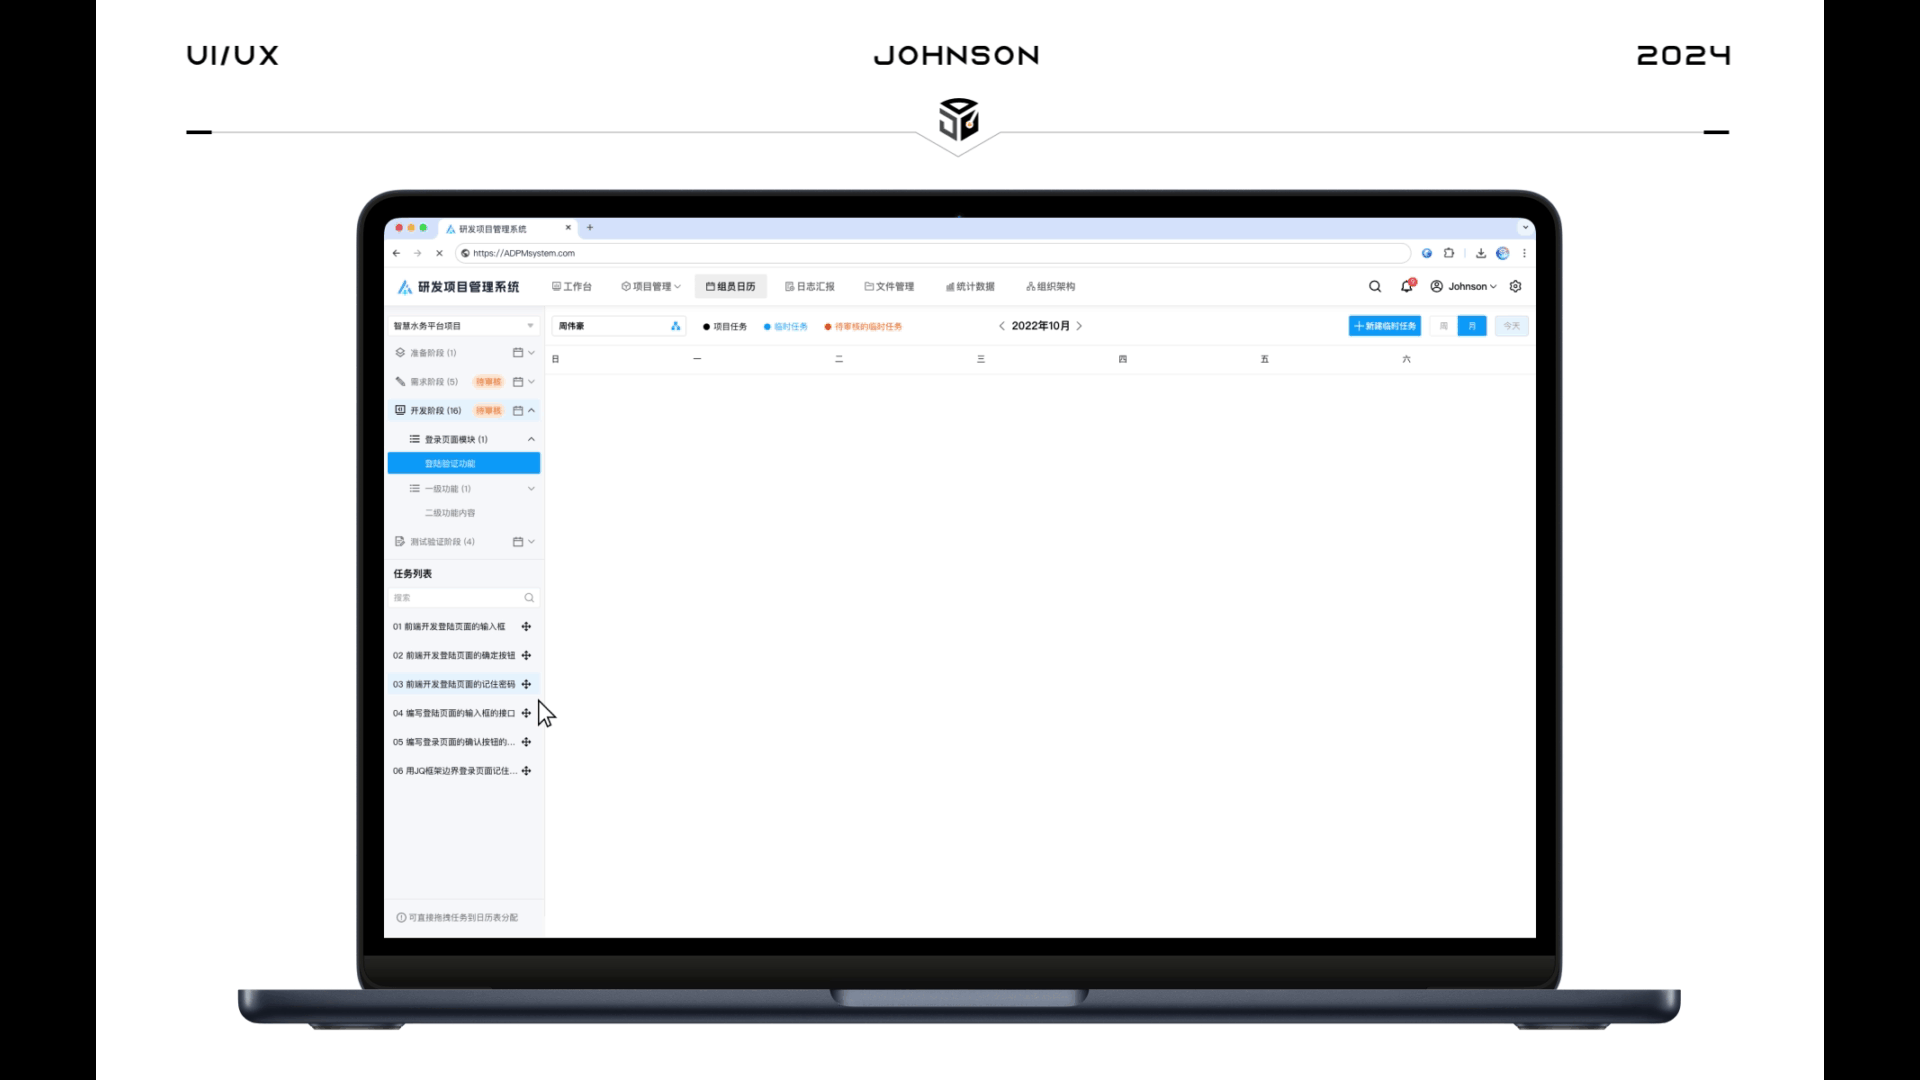Click calendar icon on 开发阶段 row
This screenshot has width=1920, height=1080.
[518, 411]
